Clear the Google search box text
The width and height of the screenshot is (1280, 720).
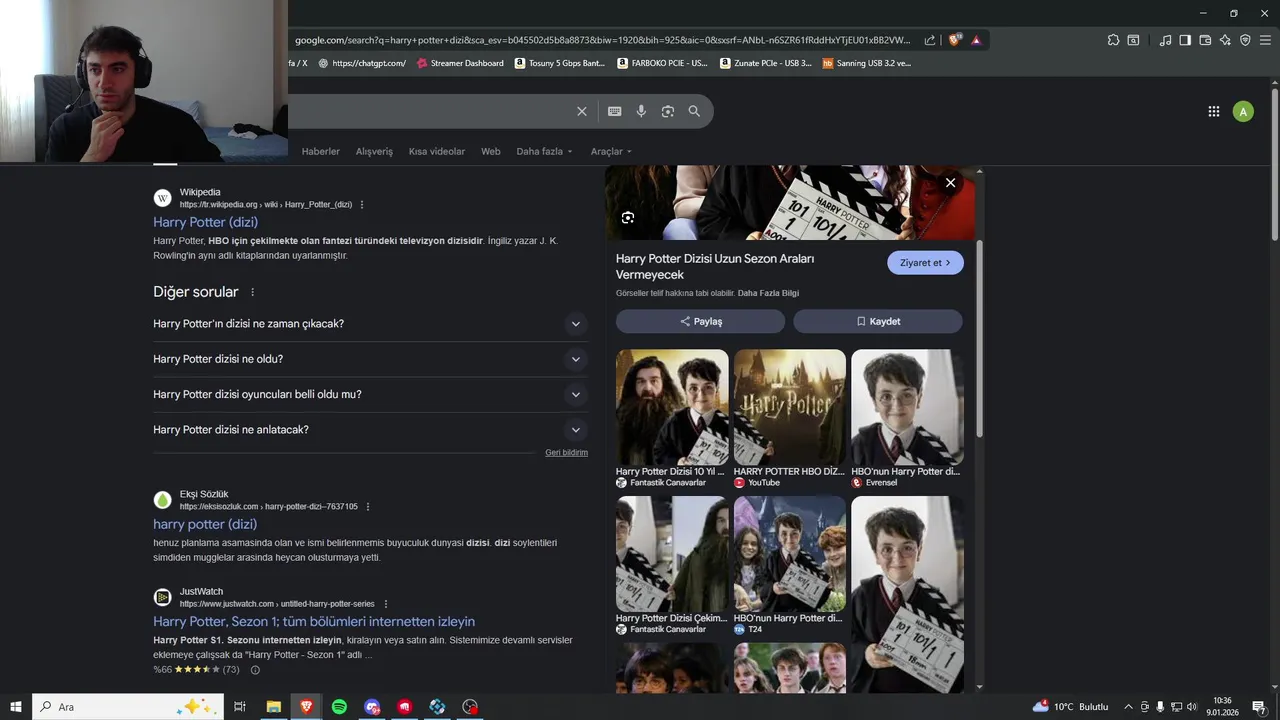click(582, 111)
